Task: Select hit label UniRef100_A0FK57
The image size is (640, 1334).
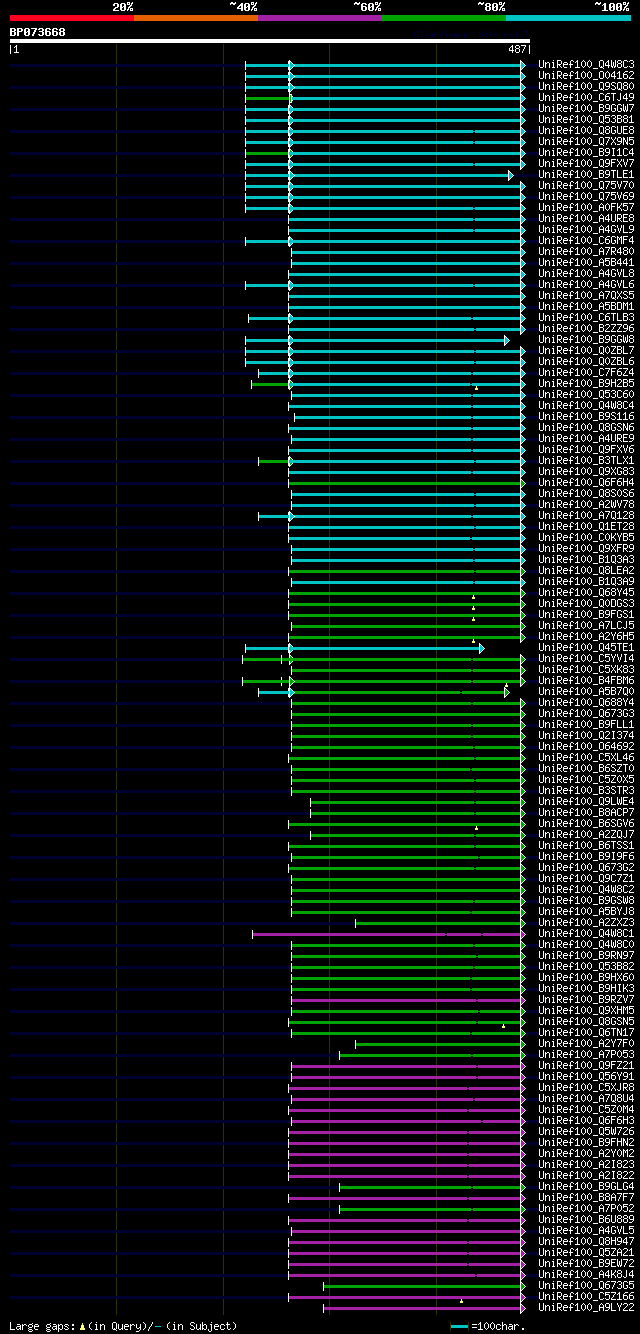Action: (586, 207)
